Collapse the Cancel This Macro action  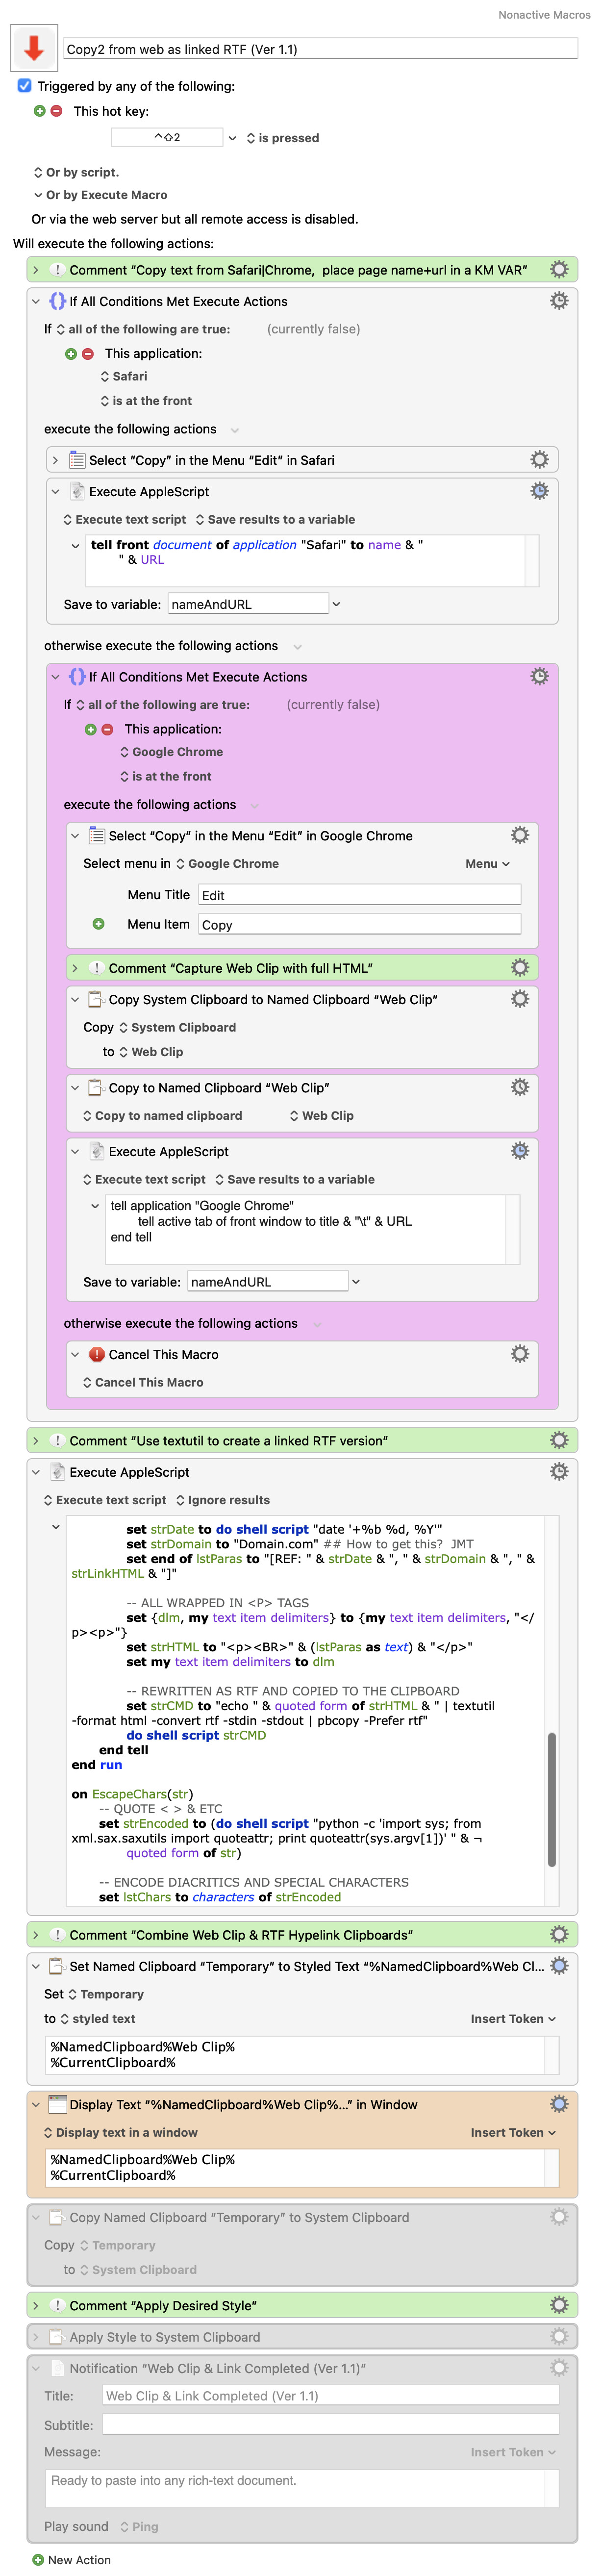coord(75,1354)
